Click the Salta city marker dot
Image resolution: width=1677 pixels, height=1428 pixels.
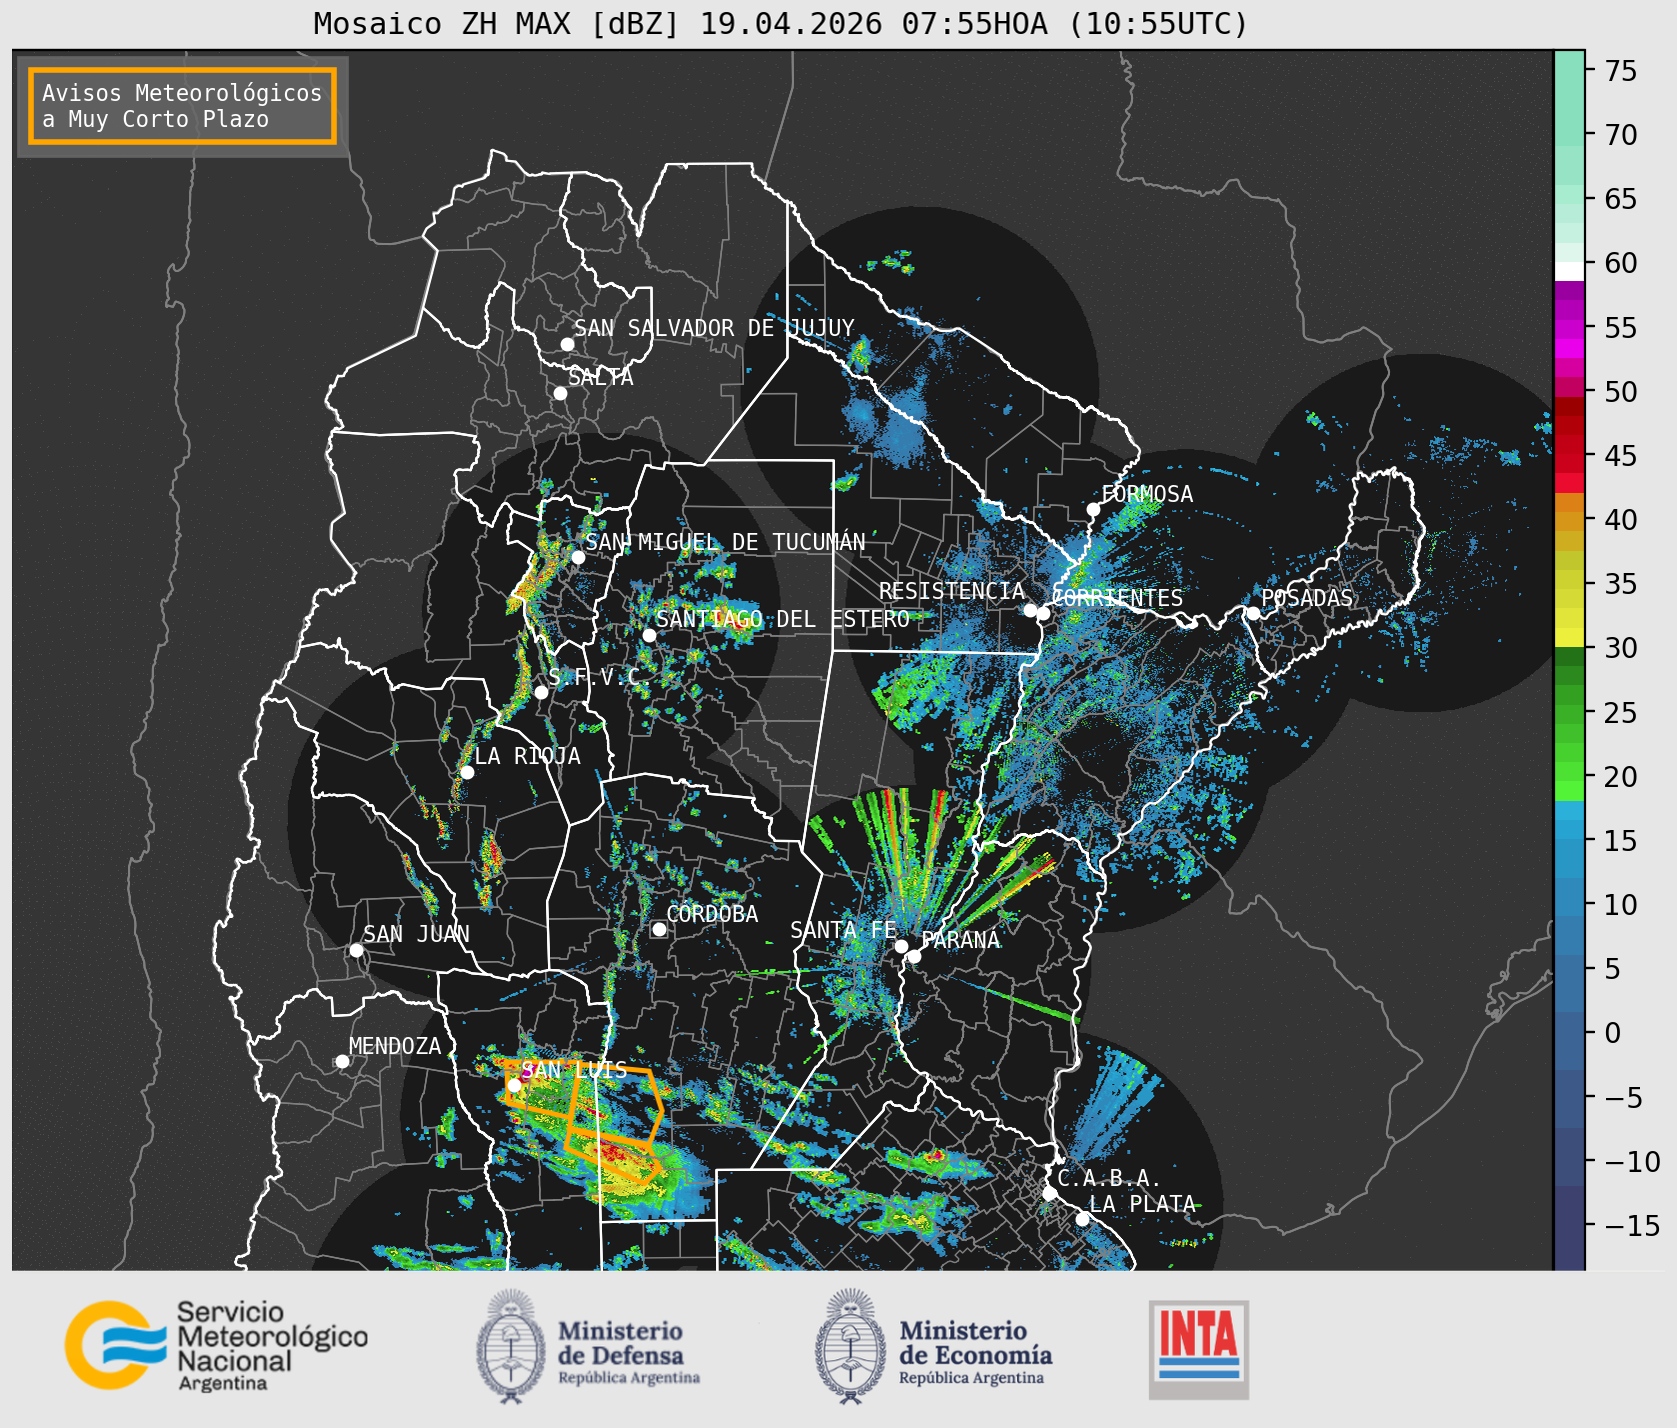click(560, 393)
